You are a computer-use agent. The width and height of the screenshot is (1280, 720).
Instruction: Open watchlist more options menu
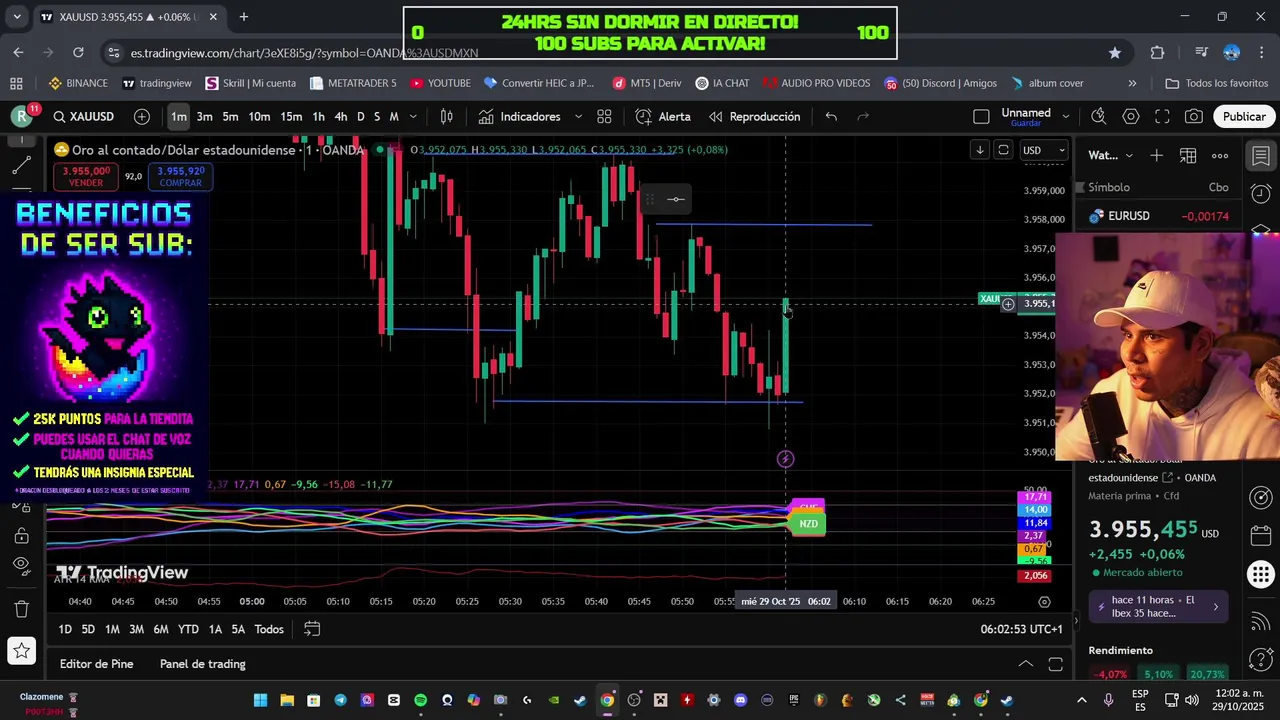point(1220,155)
